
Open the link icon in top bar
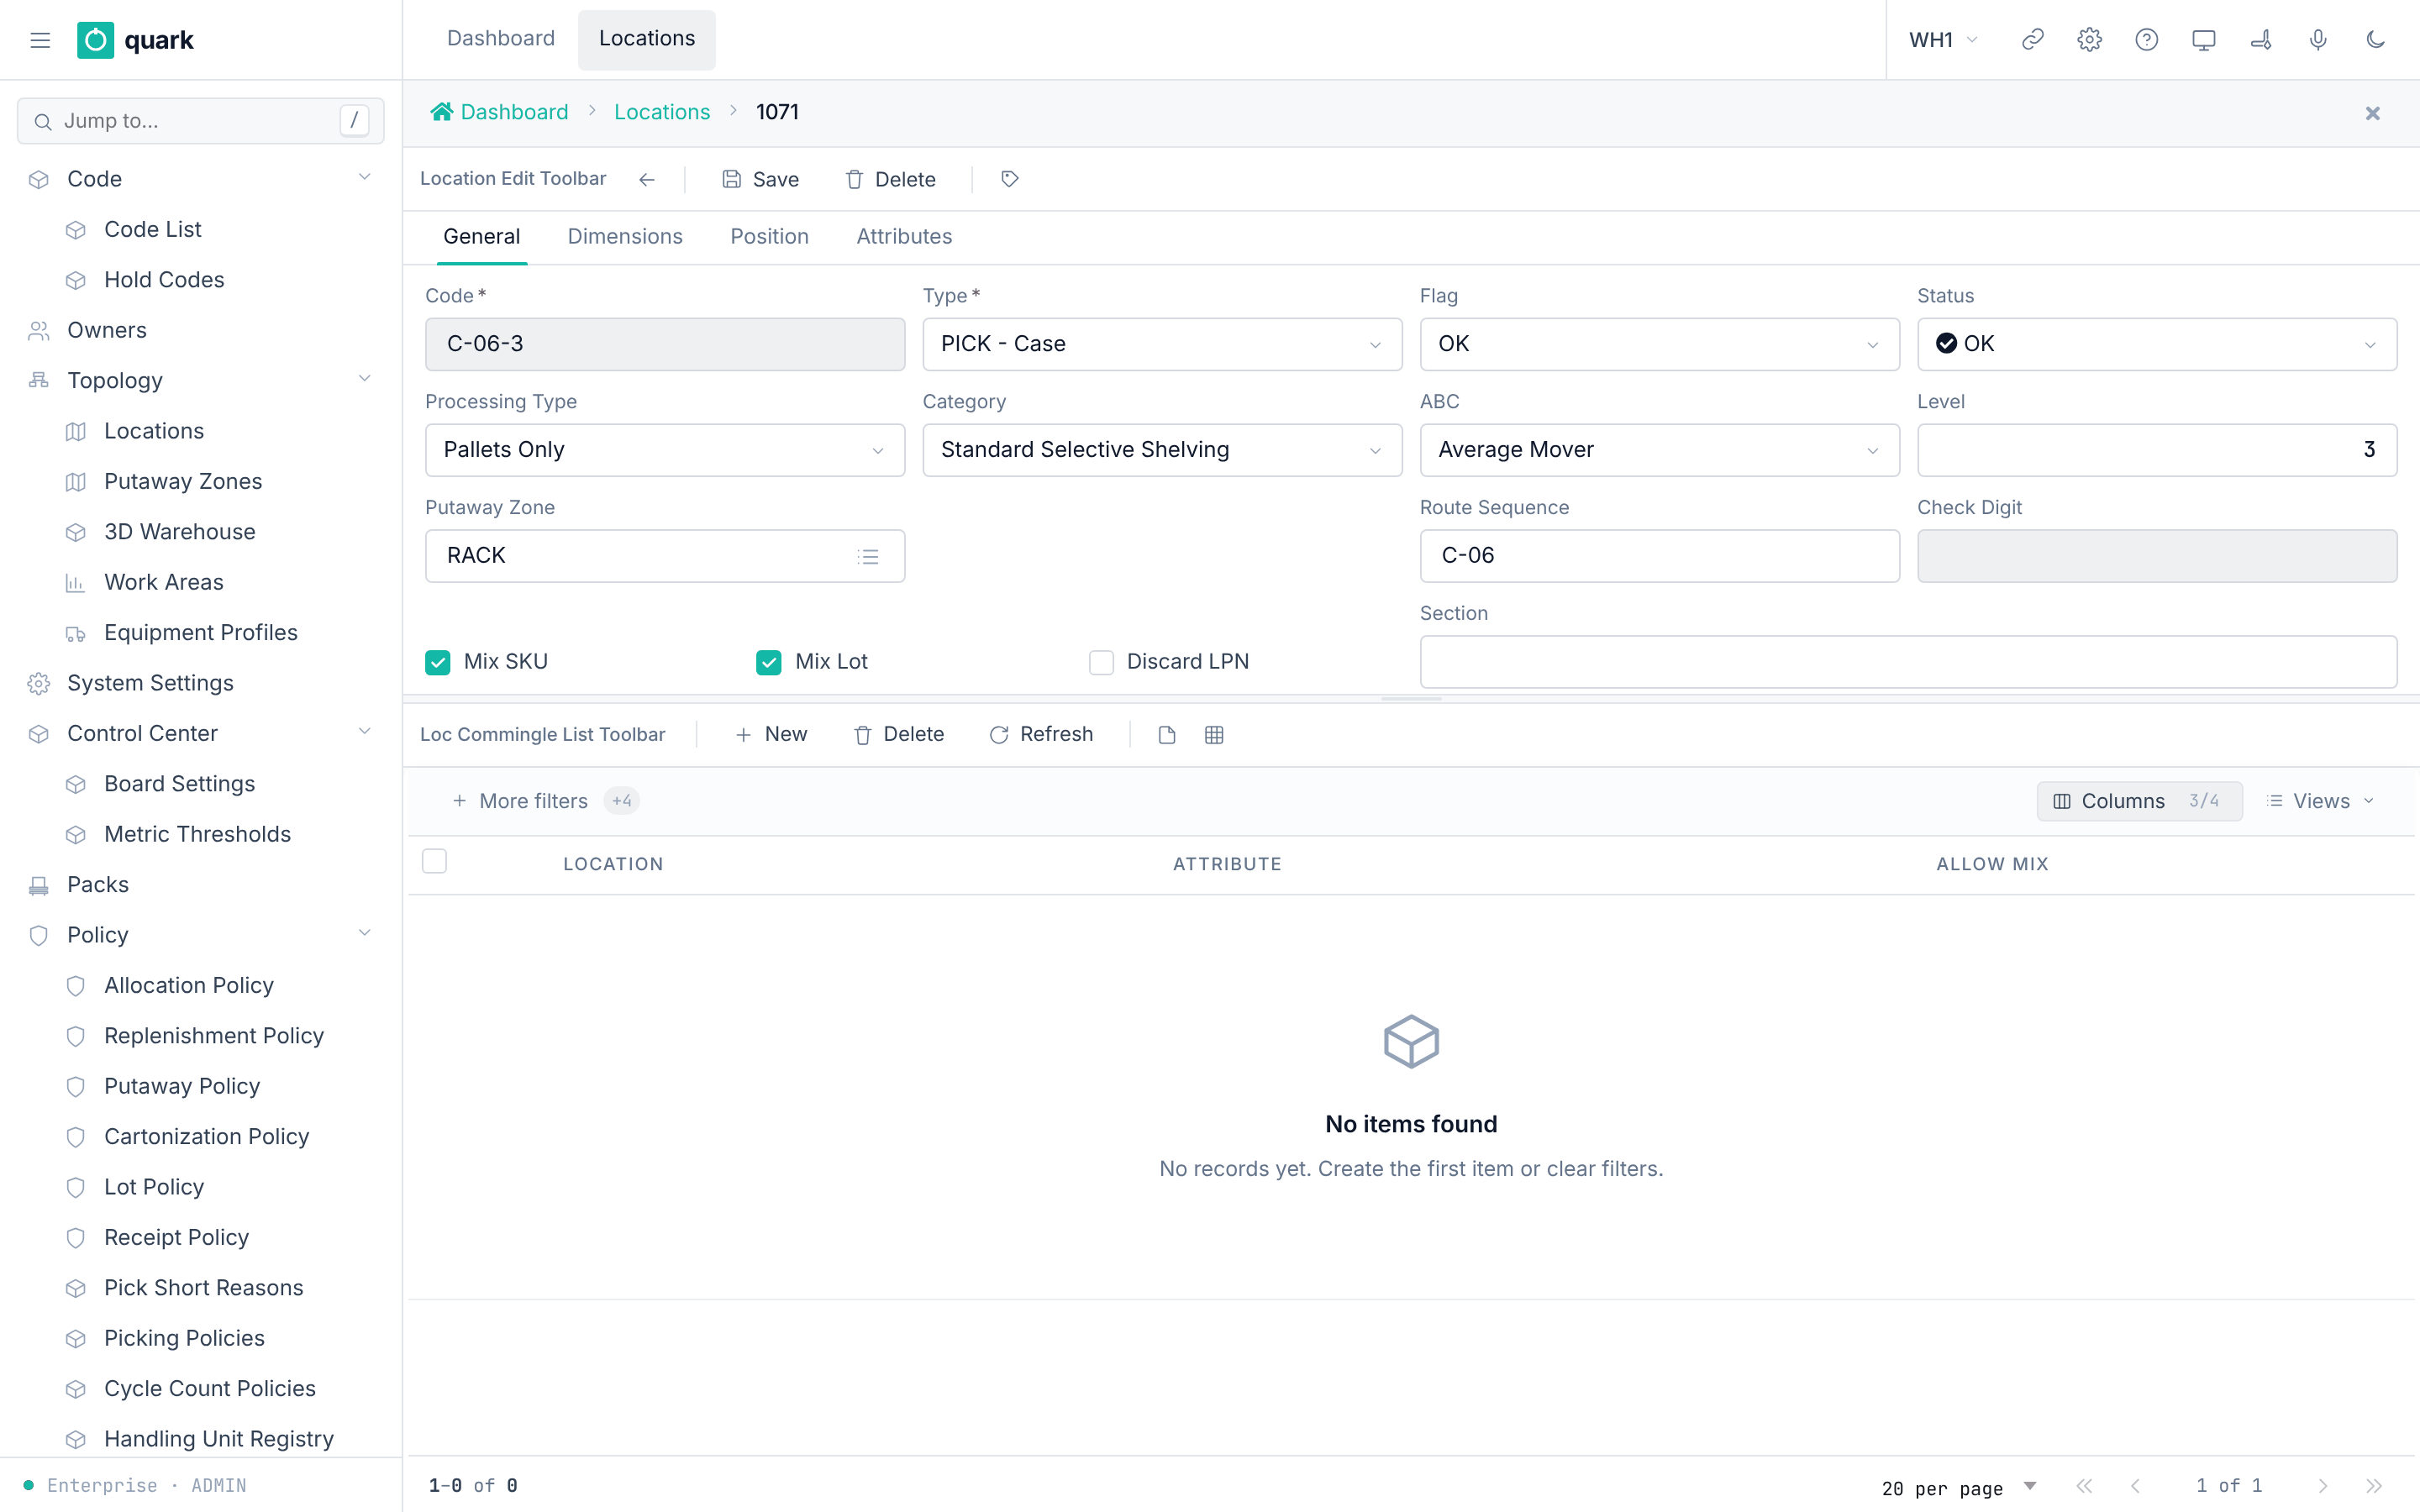[2032, 40]
